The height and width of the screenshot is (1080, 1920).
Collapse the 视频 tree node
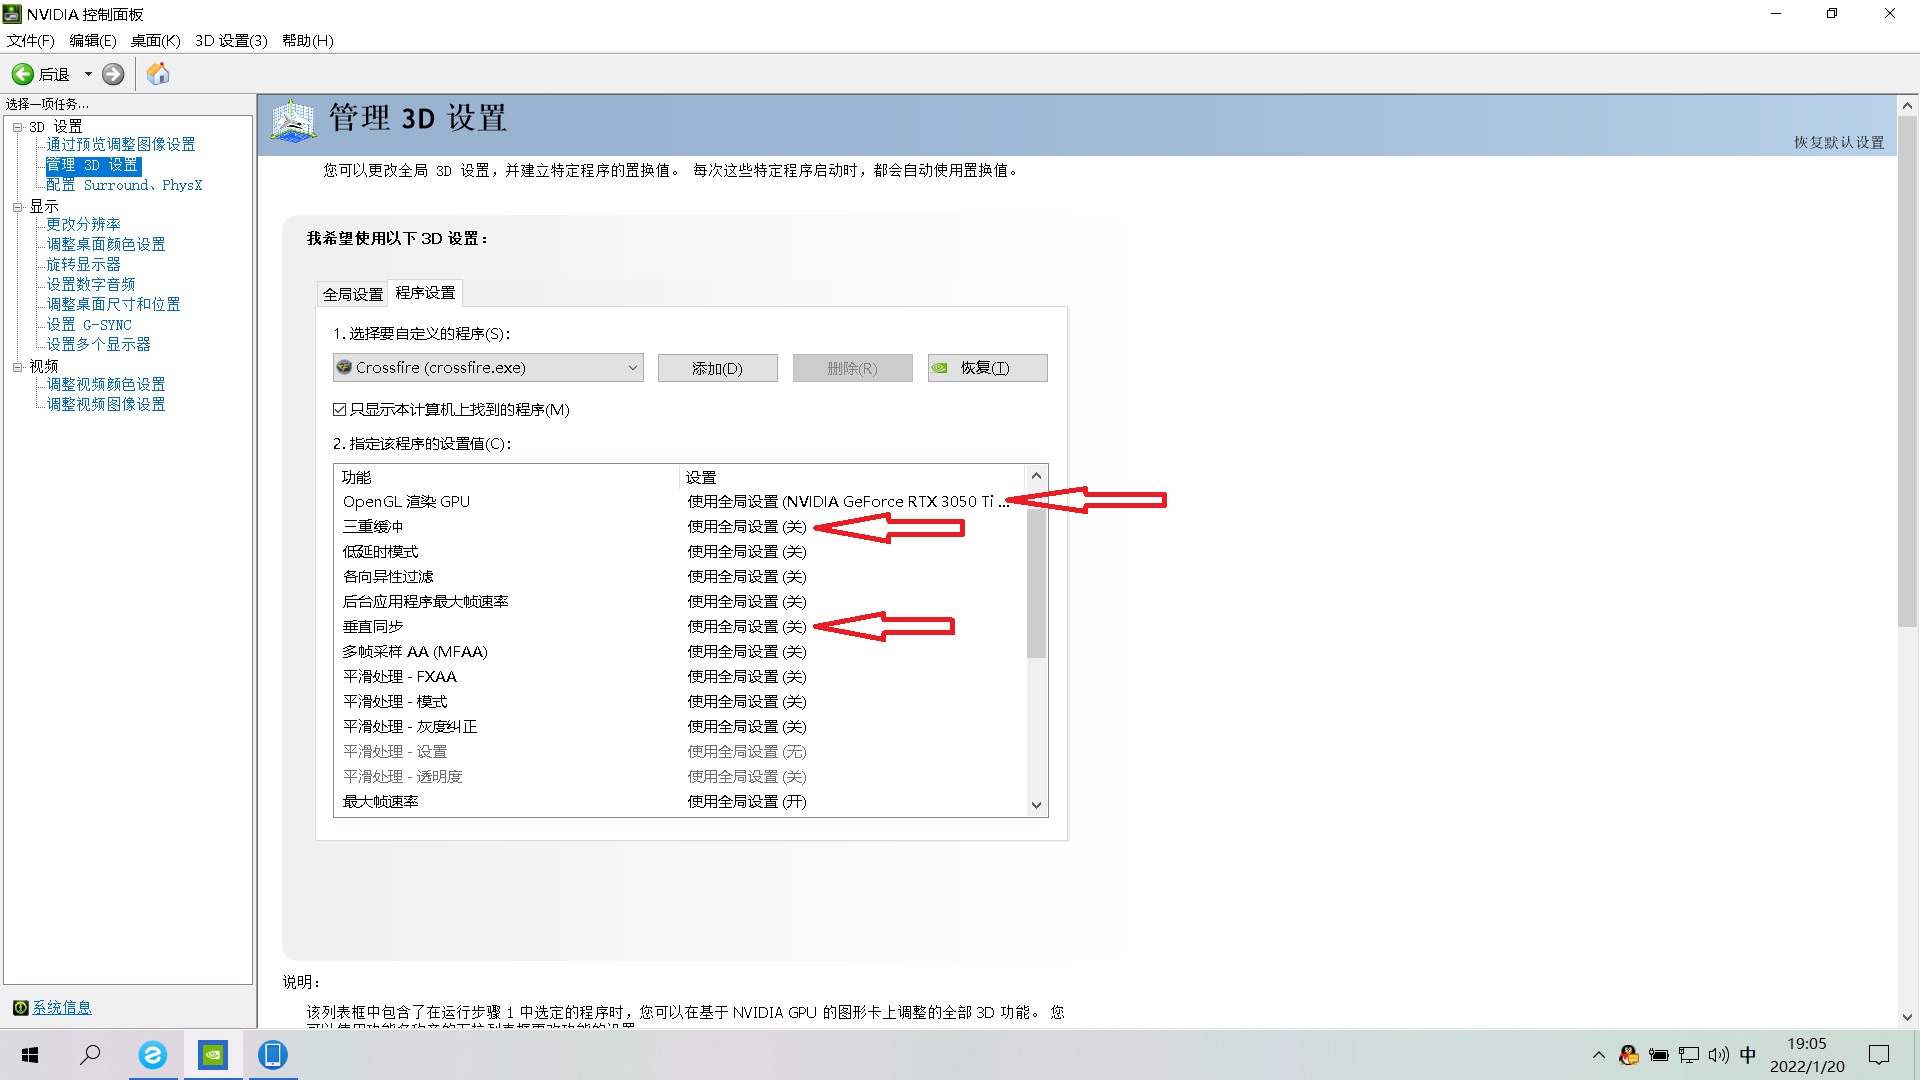point(17,367)
